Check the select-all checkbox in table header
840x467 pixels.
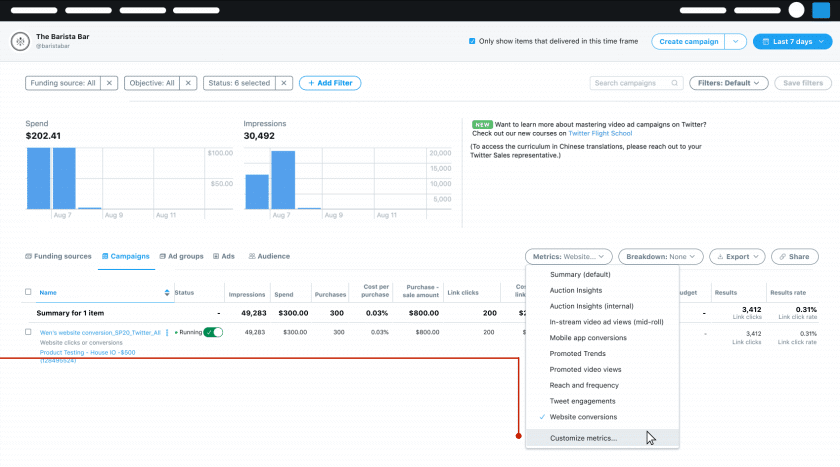tap(28, 292)
